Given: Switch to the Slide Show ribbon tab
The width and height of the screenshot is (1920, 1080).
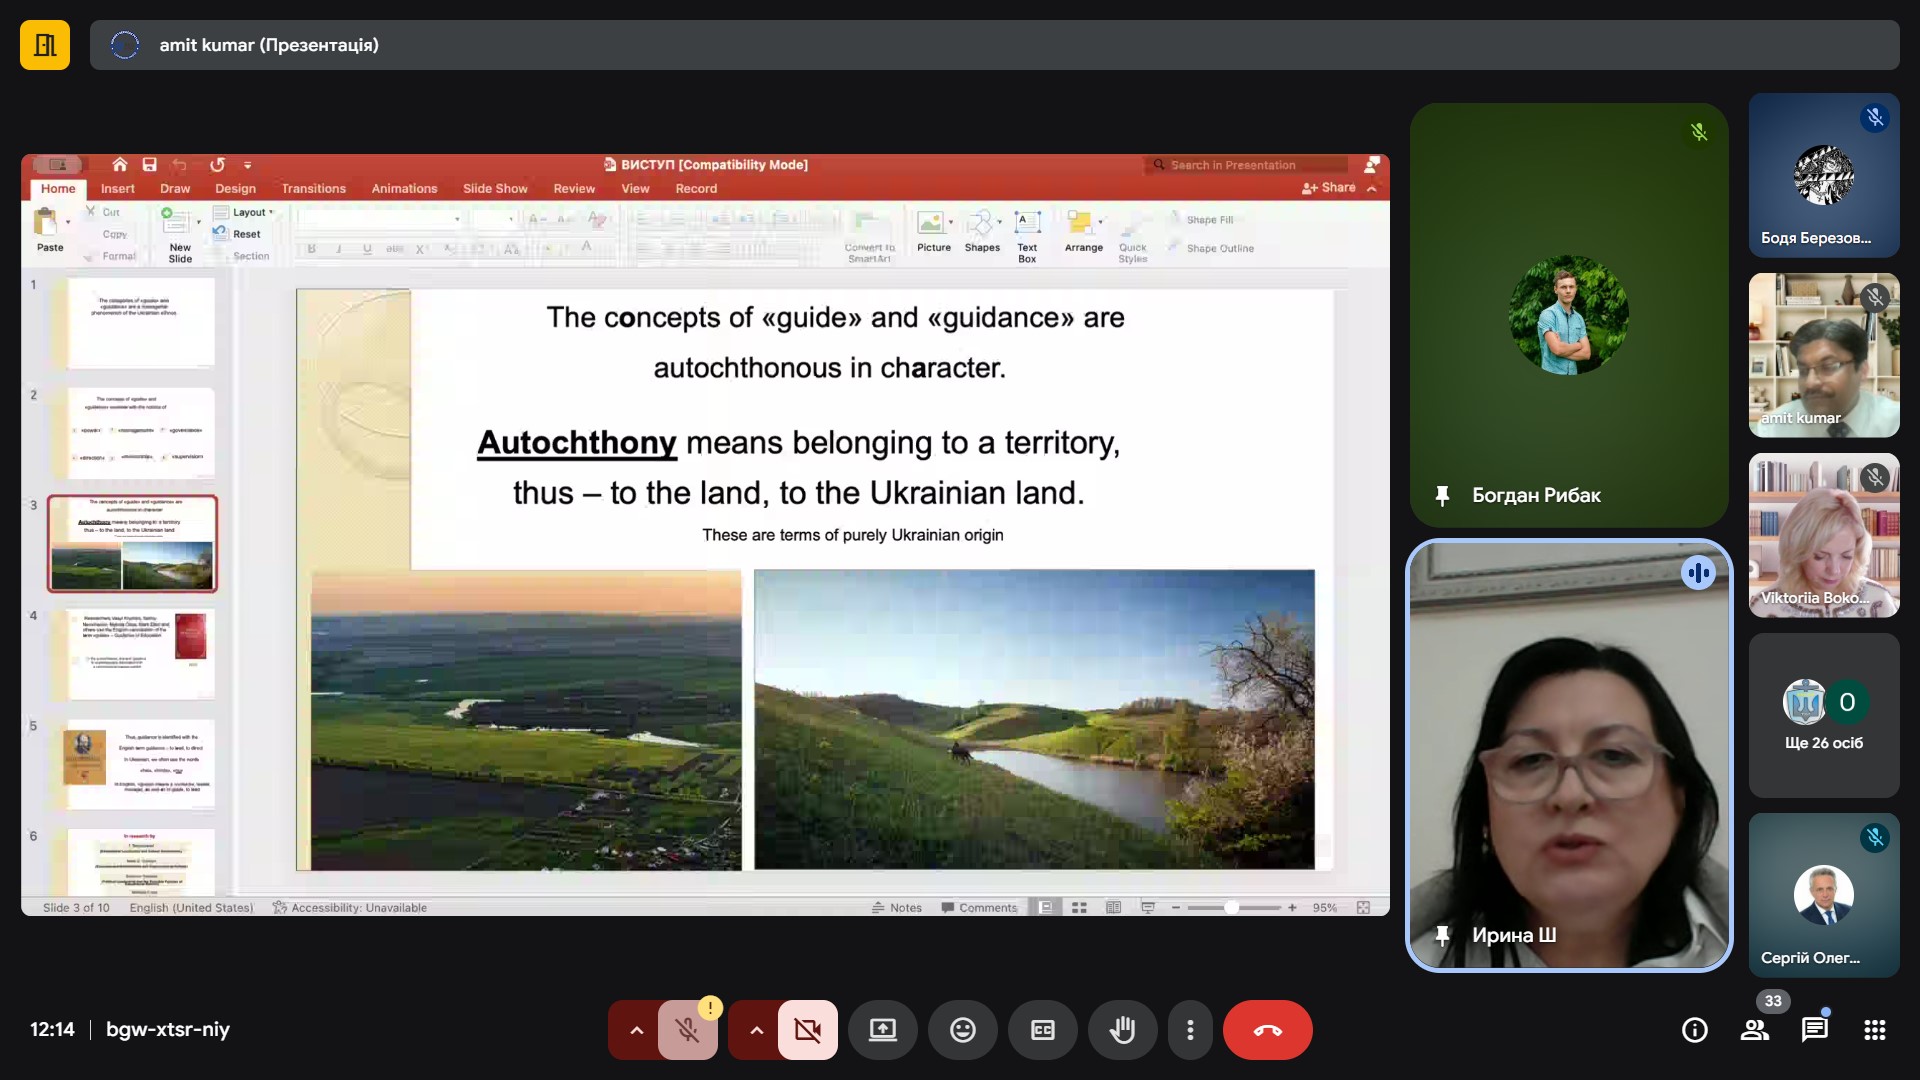Looking at the screenshot, I should 494,188.
